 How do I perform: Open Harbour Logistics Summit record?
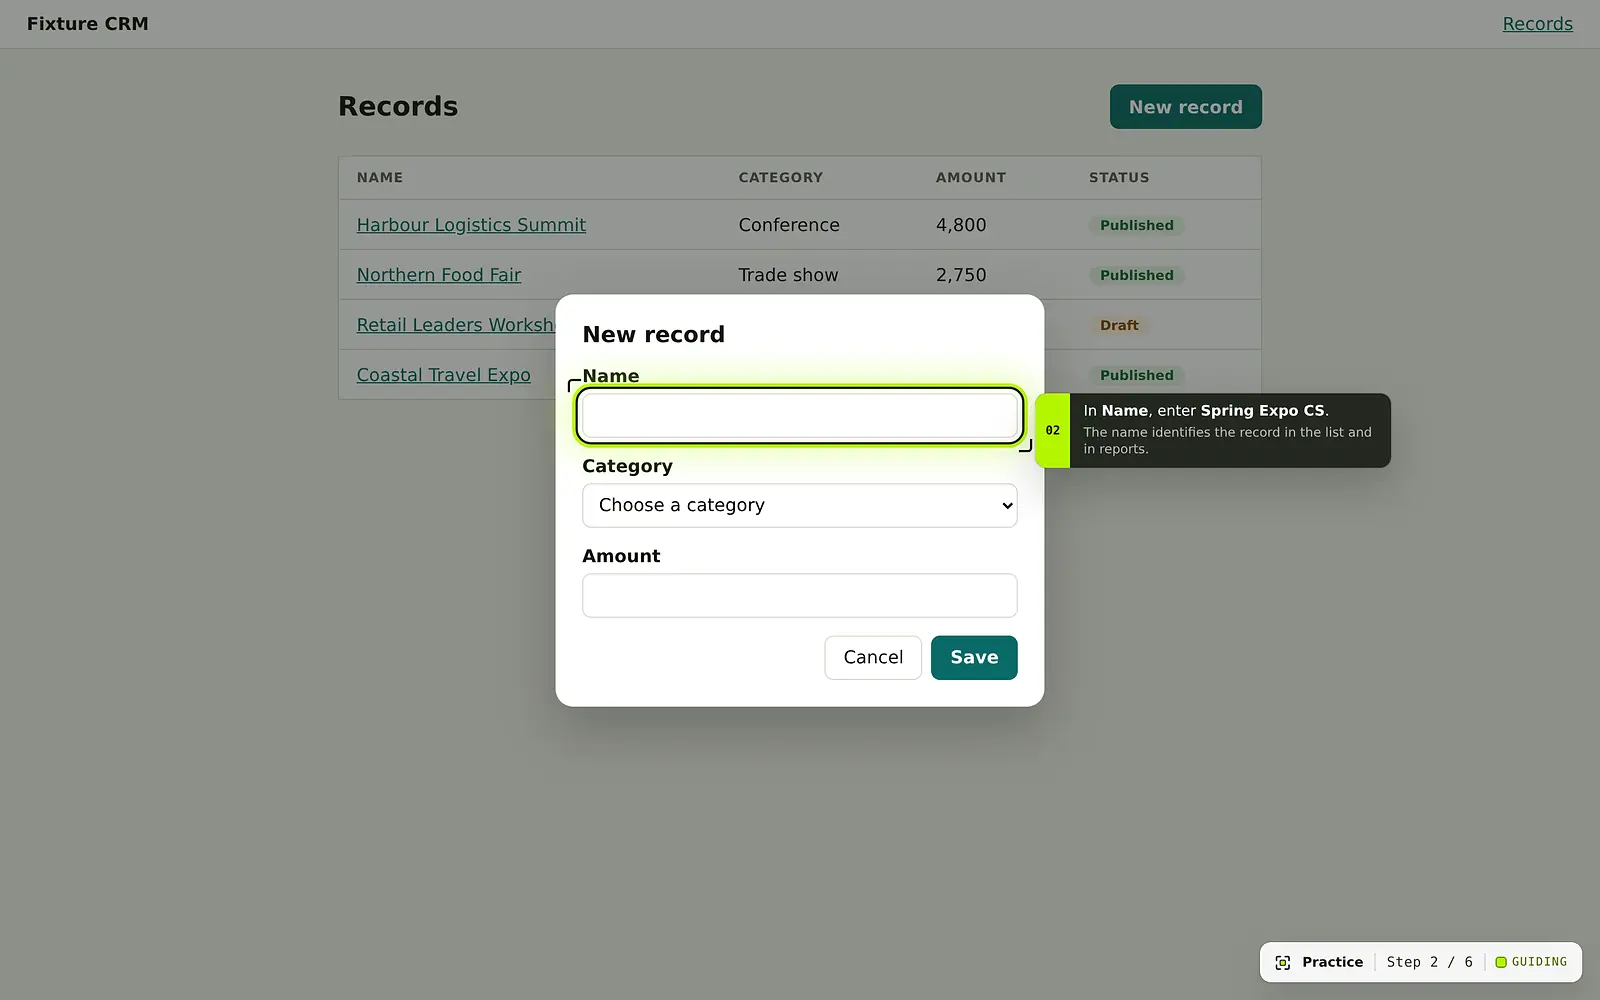[471, 225]
